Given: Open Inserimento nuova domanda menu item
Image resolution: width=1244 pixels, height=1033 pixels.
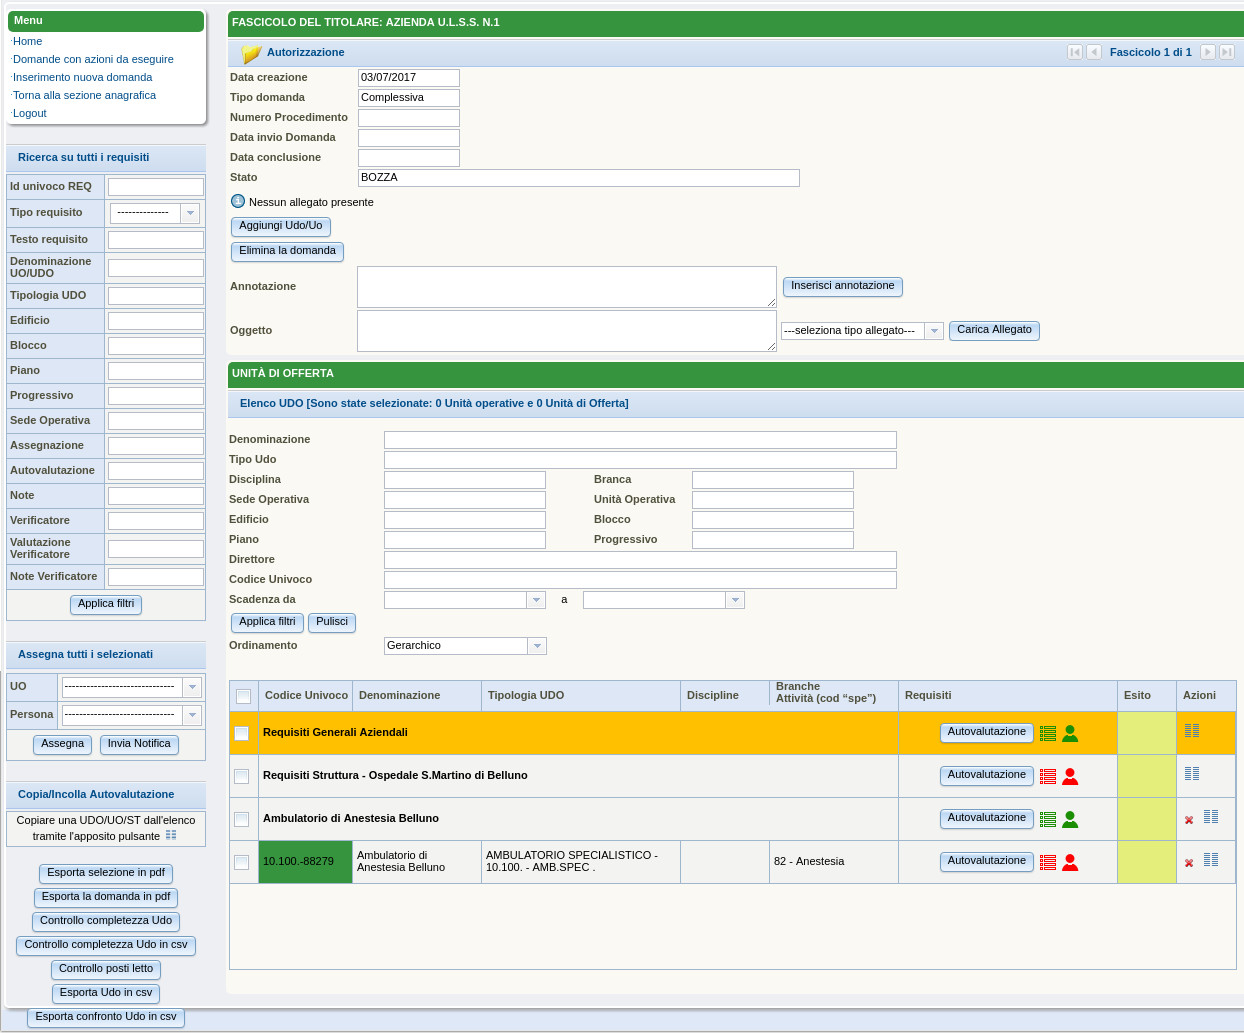Looking at the screenshot, I should point(83,77).
